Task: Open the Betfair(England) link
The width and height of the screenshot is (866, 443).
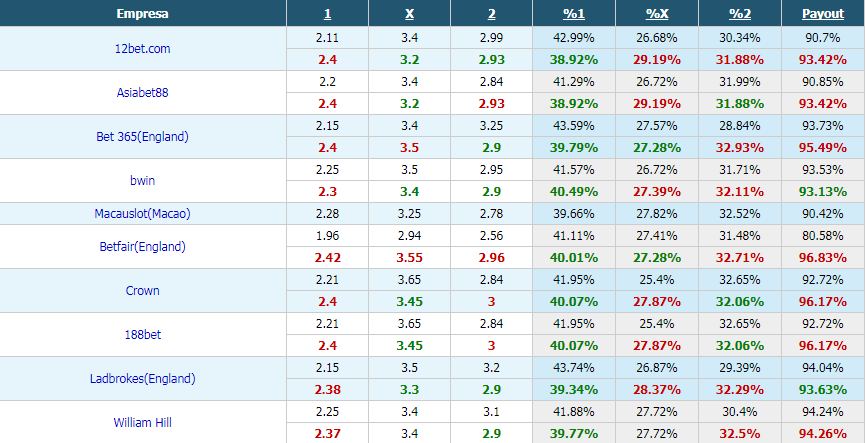Action: coord(142,247)
